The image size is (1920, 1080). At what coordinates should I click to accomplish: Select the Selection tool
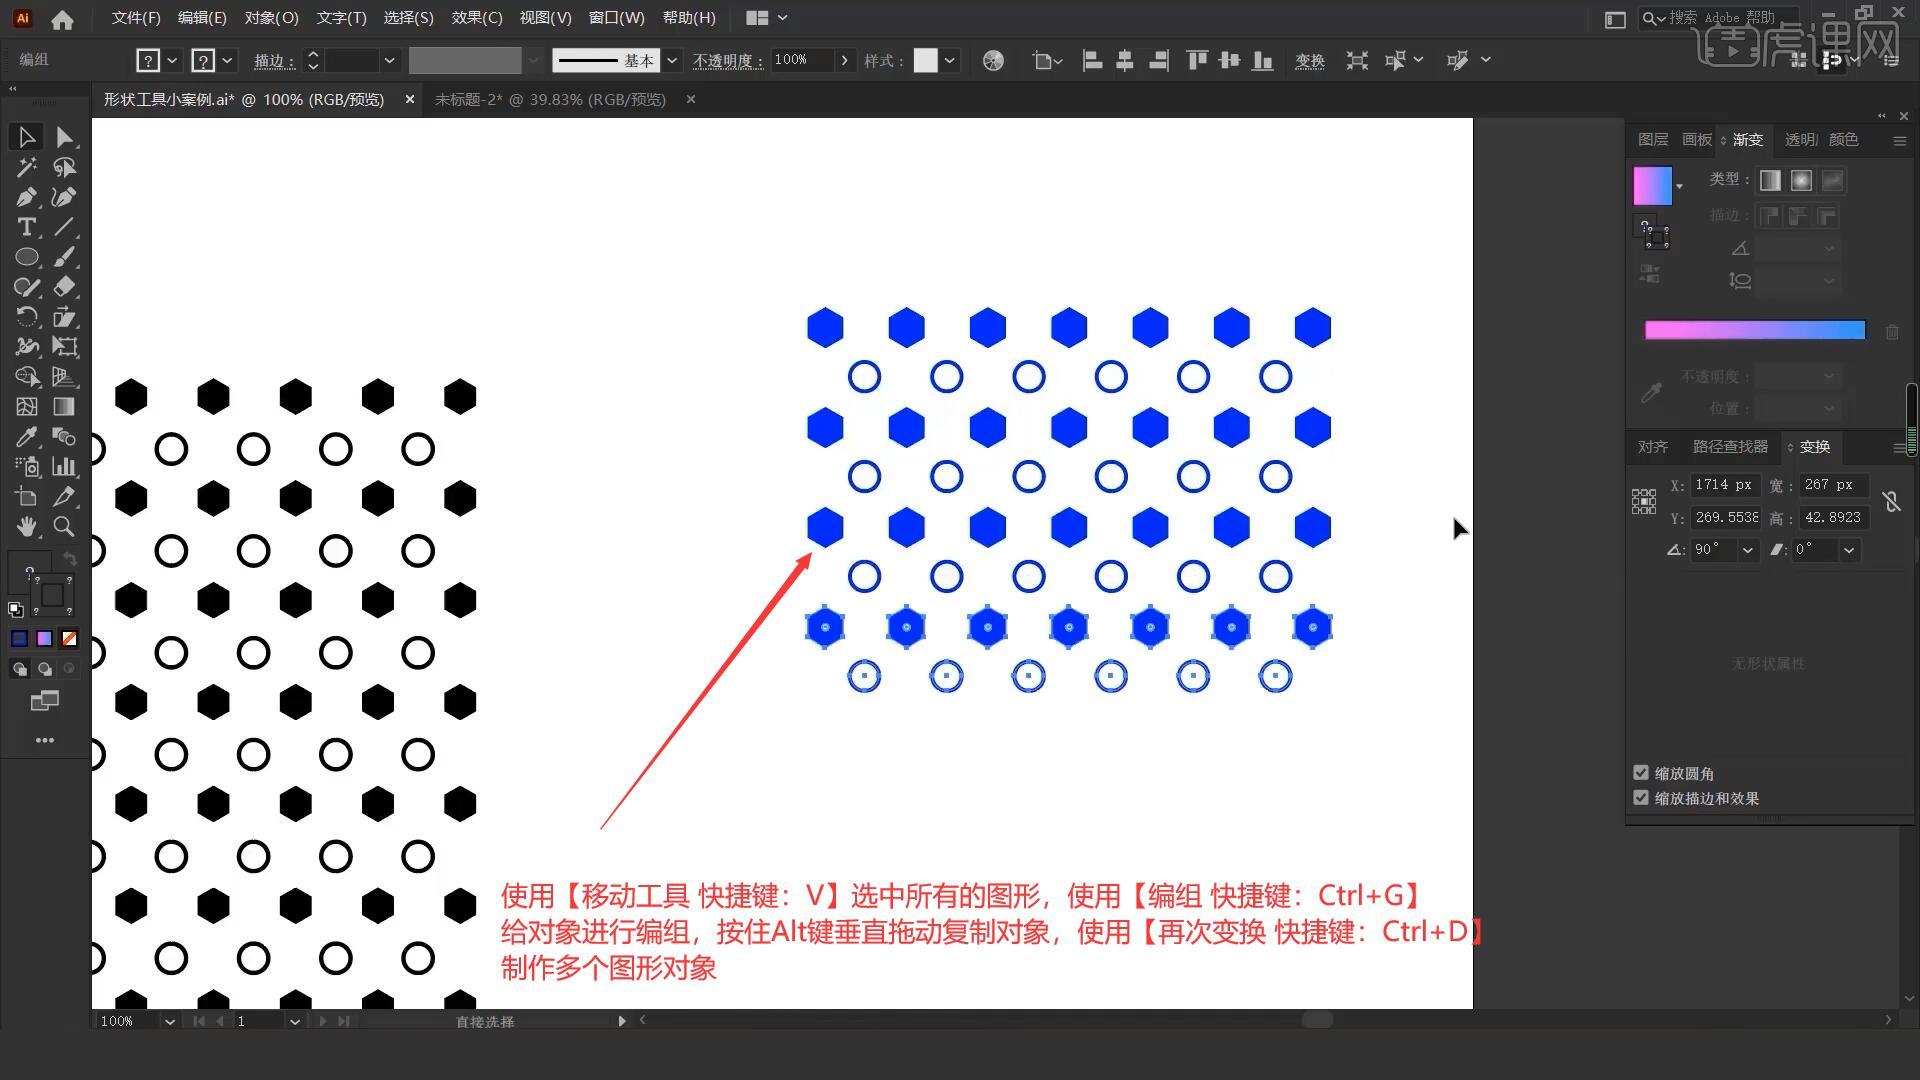coord(27,137)
